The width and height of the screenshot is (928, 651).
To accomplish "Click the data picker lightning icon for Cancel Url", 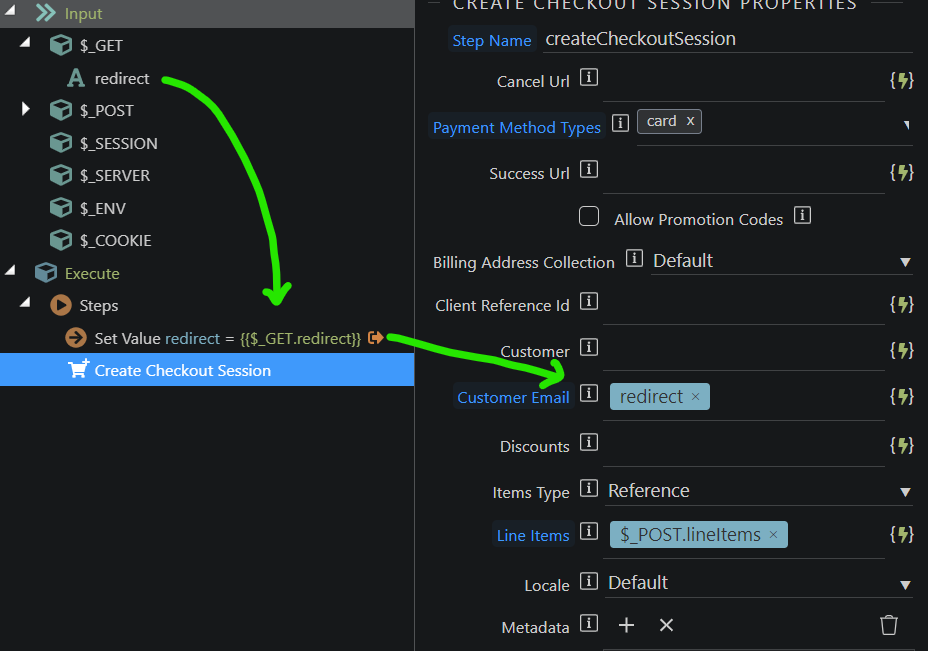I will pyautogui.click(x=902, y=81).
